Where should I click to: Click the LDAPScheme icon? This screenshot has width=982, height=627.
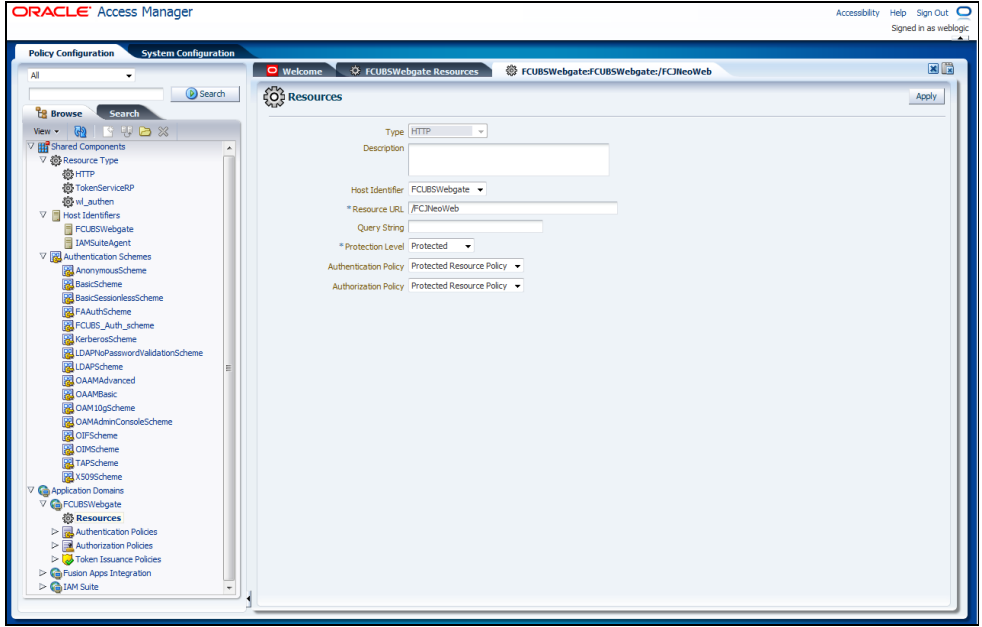68,367
